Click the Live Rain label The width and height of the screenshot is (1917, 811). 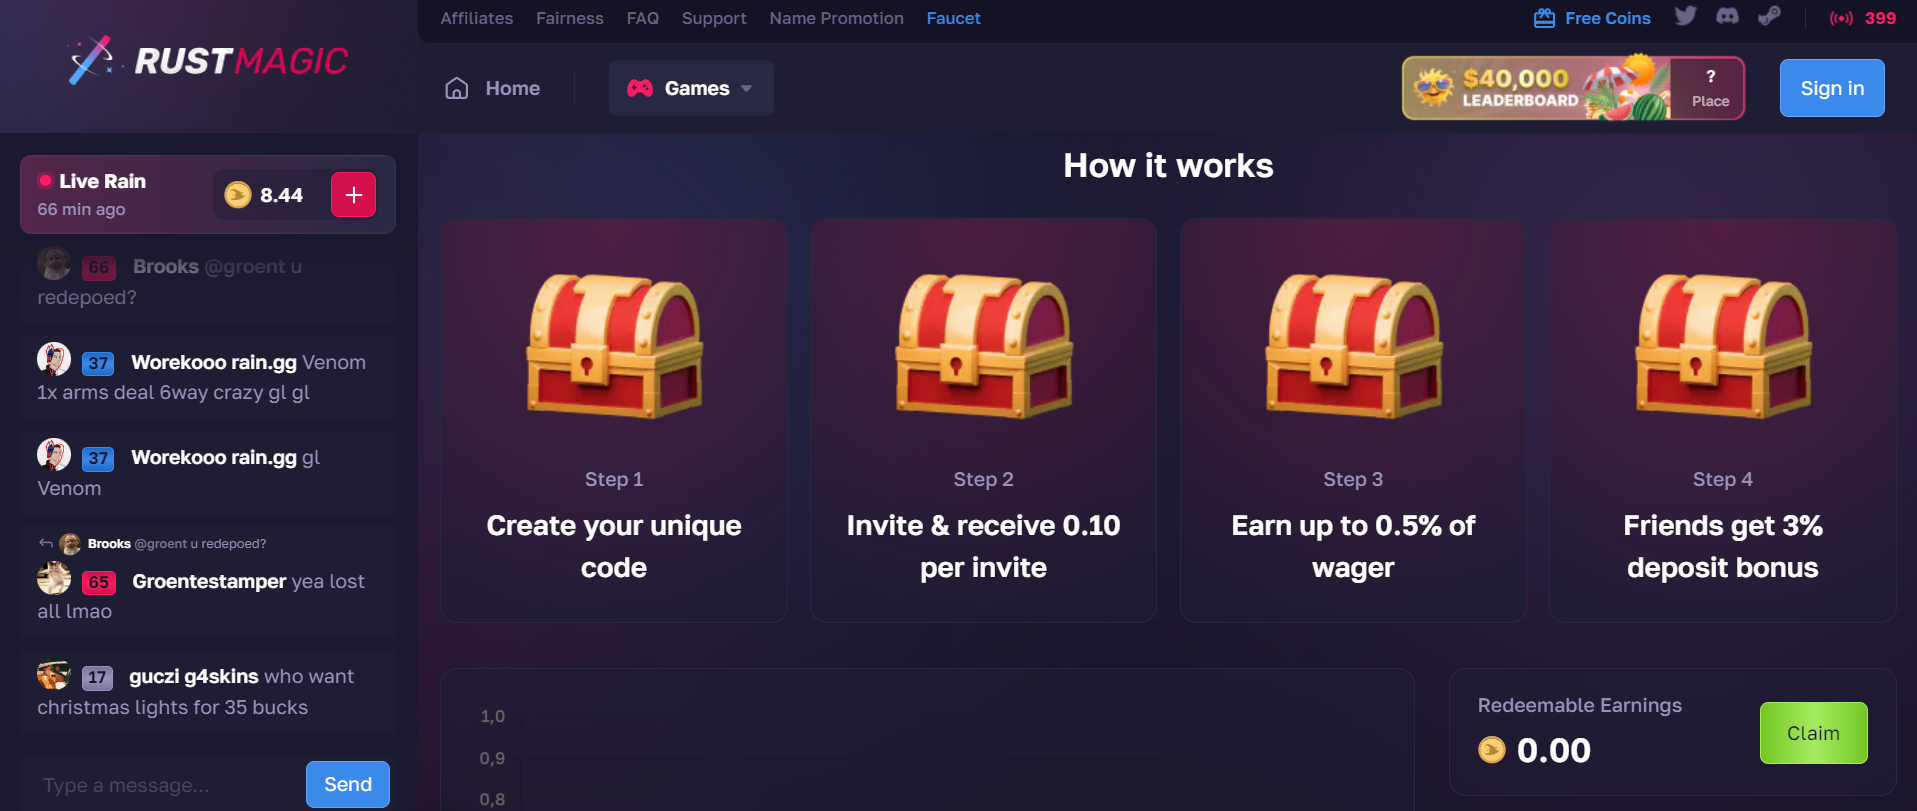tap(102, 181)
